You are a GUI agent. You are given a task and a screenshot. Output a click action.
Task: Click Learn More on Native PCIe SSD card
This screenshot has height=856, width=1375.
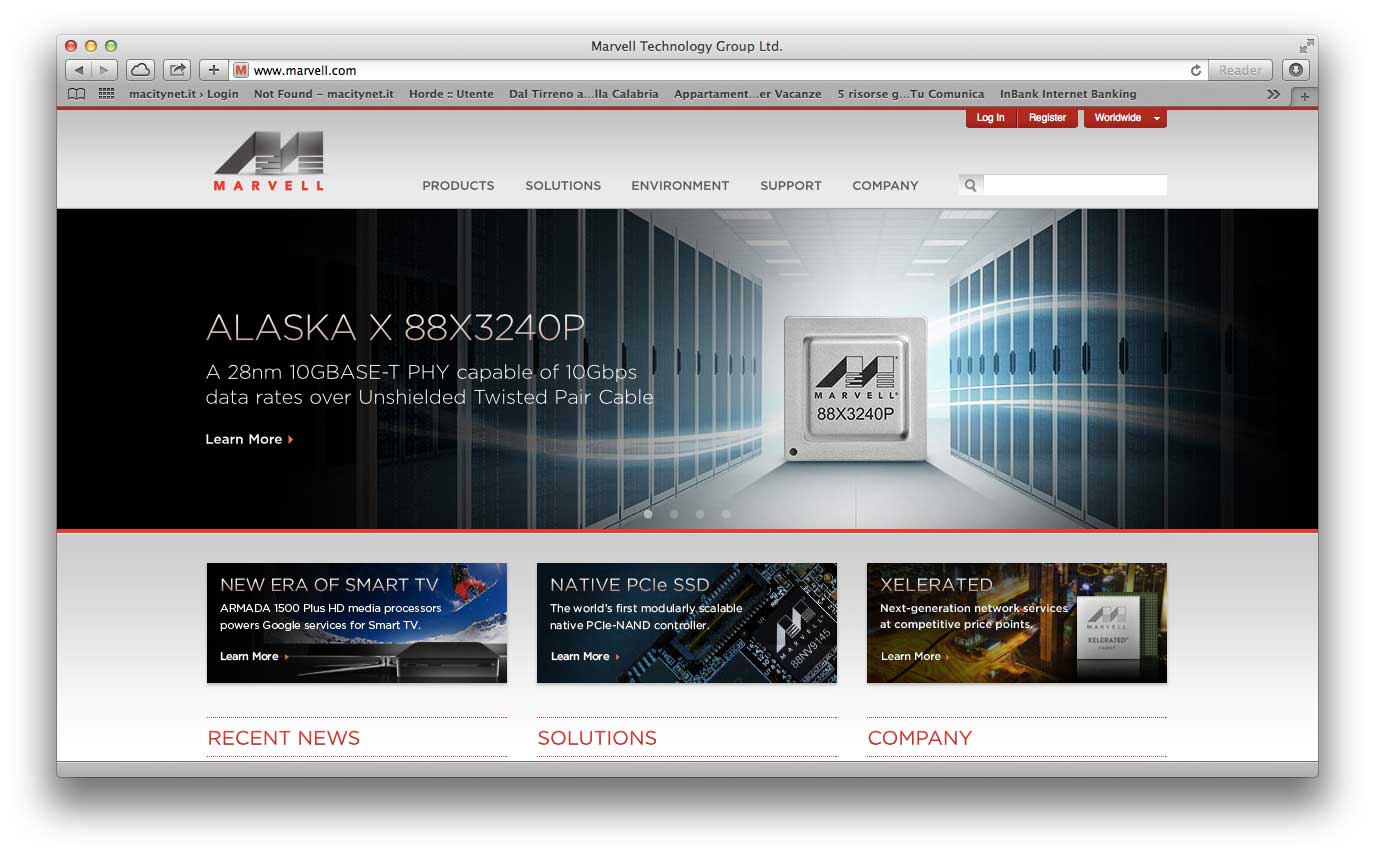585,656
